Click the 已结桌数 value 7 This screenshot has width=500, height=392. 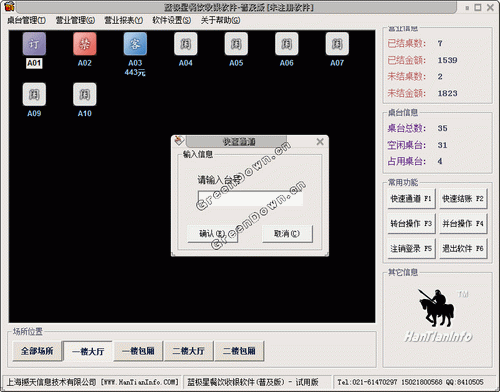click(440, 43)
